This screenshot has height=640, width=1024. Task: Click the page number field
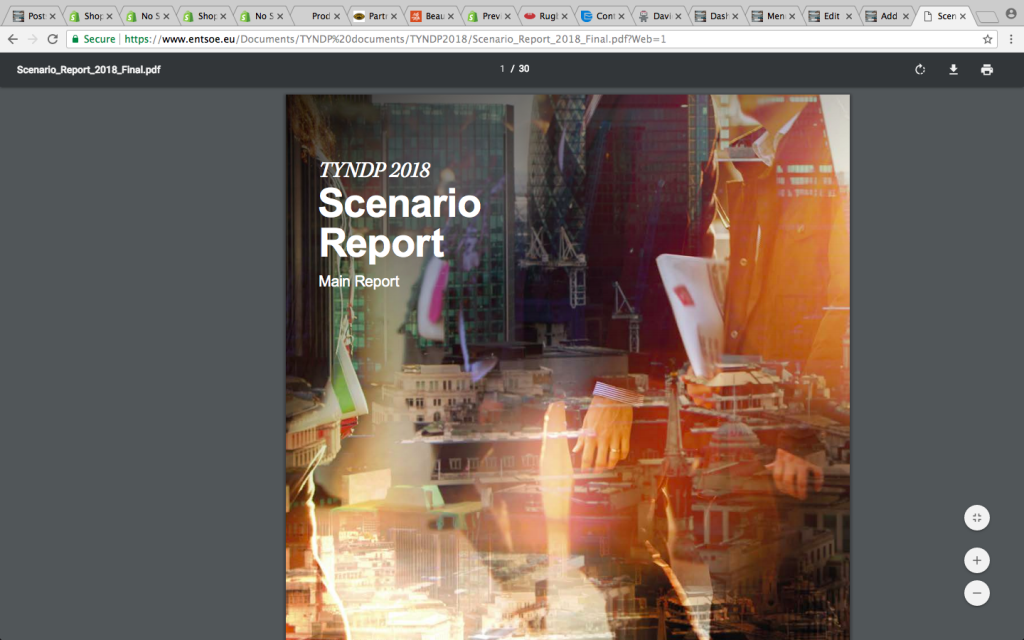click(x=503, y=69)
